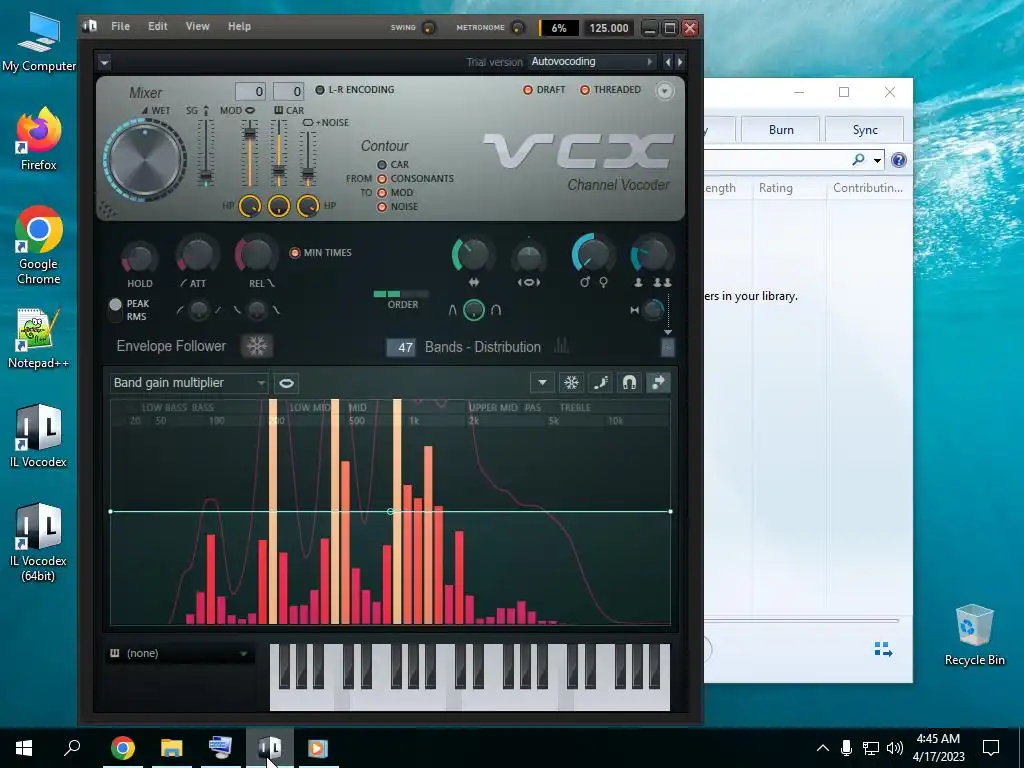Screen dimensions: 1024x768
Task: Click the 125.000 tempo display
Action: pyautogui.click(x=609, y=28)
